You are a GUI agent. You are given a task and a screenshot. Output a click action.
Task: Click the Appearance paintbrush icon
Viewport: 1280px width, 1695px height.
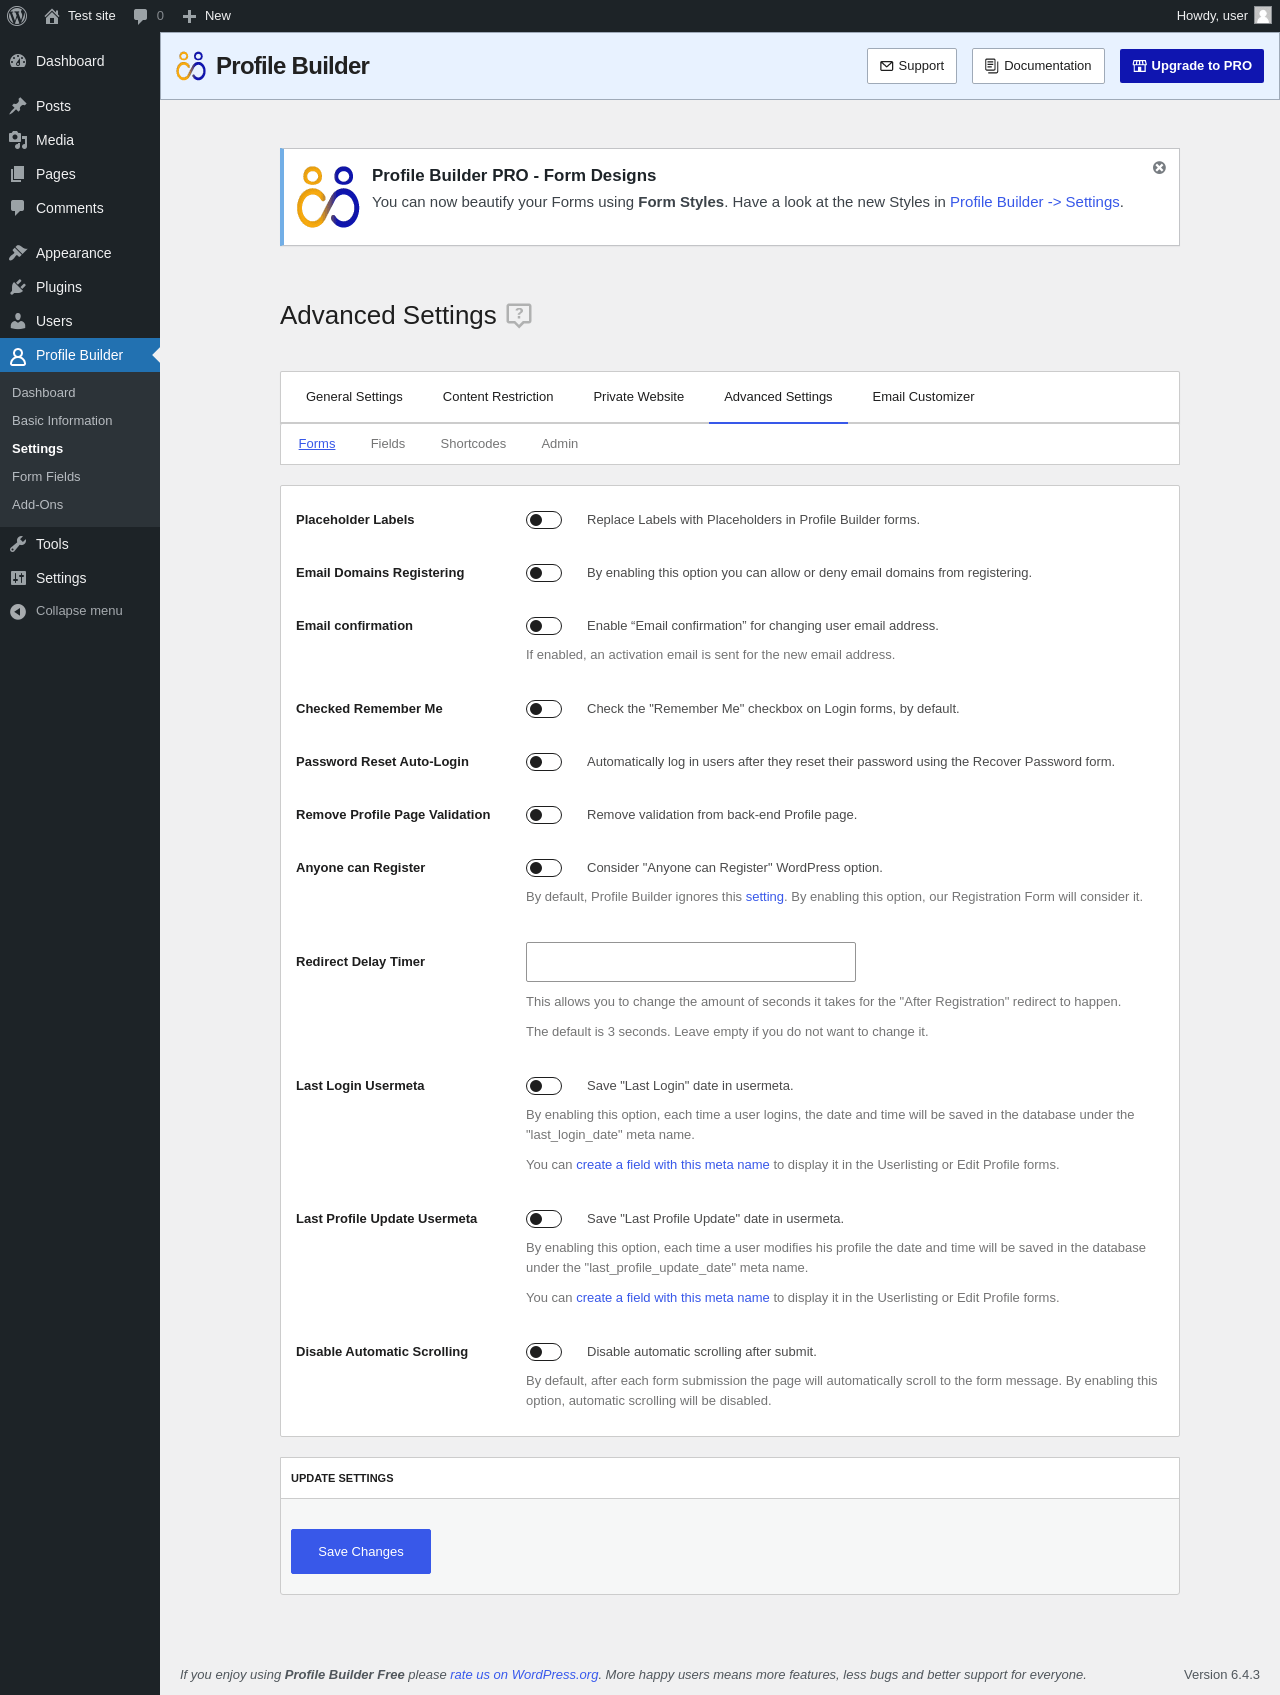(18, 253)
